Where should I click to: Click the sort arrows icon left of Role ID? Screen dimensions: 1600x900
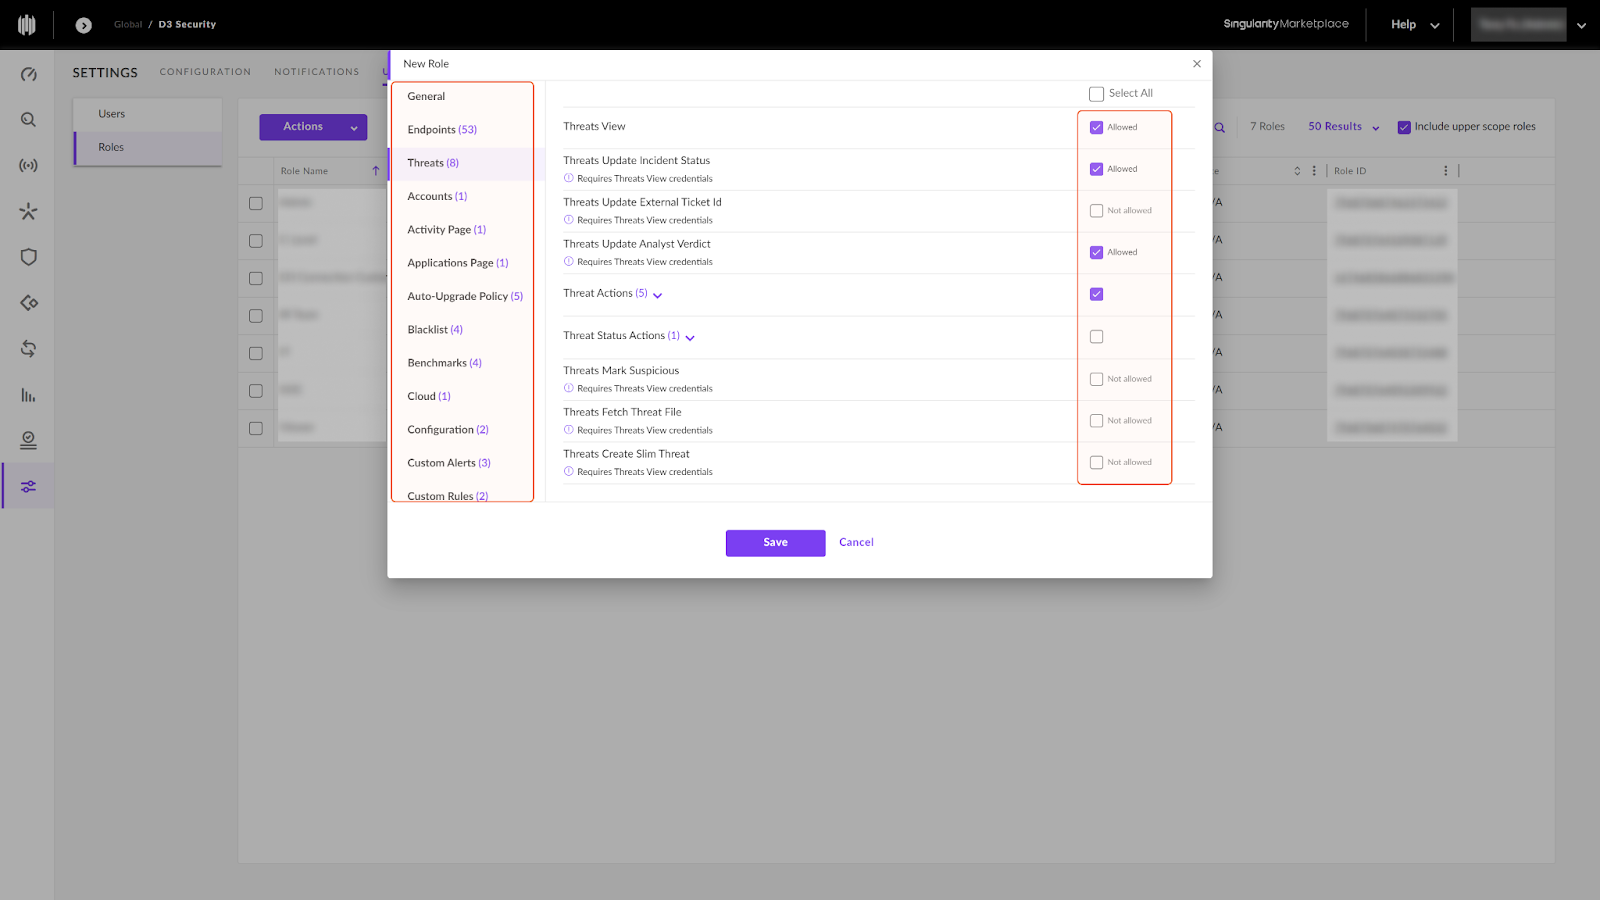point(1297,171)
